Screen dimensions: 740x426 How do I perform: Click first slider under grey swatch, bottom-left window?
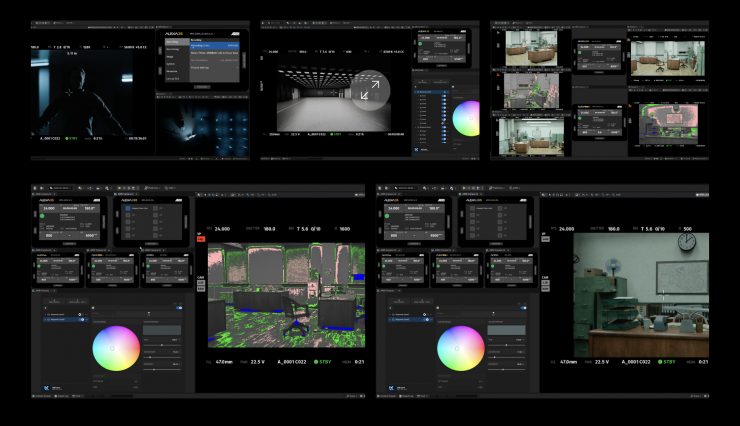point(162,345)
